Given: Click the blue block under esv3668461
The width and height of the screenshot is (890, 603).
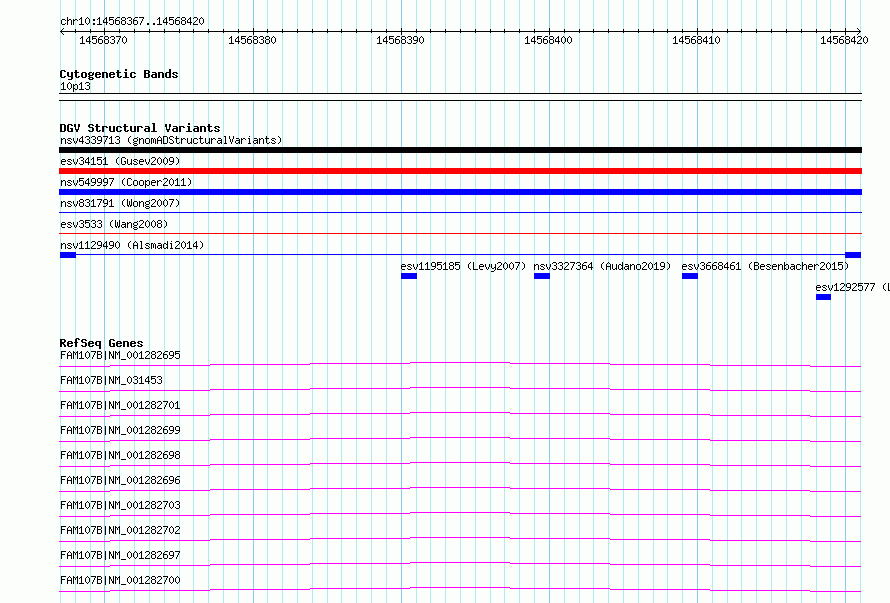Looking at the screenshot, I should coord(690,276).
